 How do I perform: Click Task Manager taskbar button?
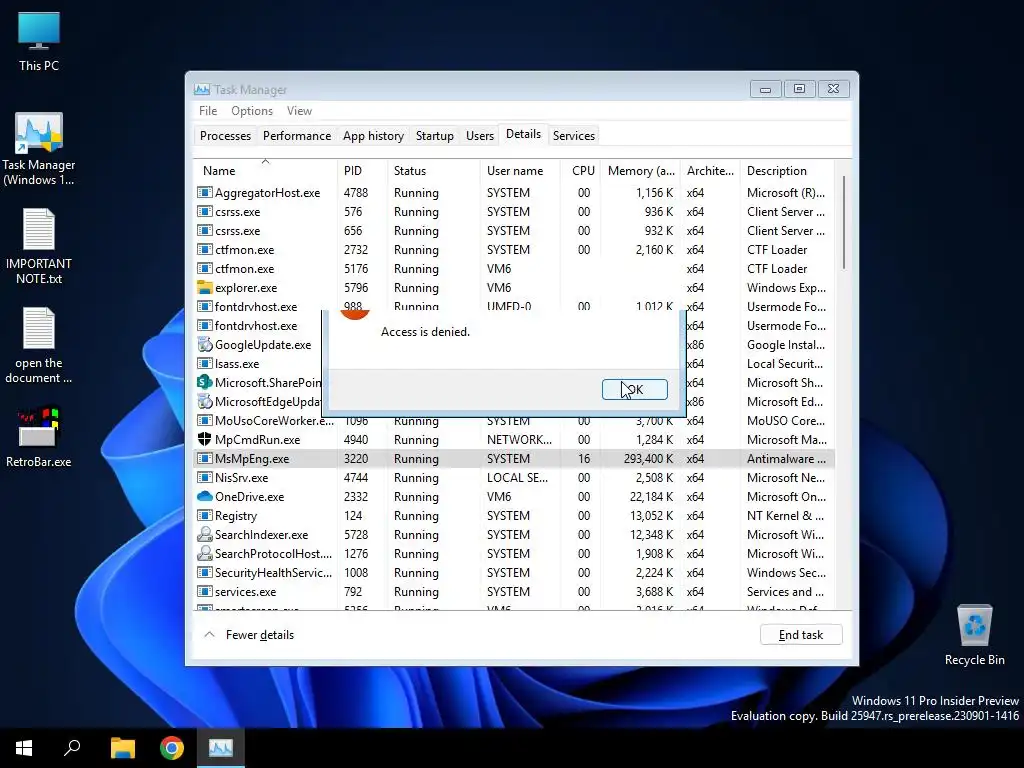click(221, 748)
